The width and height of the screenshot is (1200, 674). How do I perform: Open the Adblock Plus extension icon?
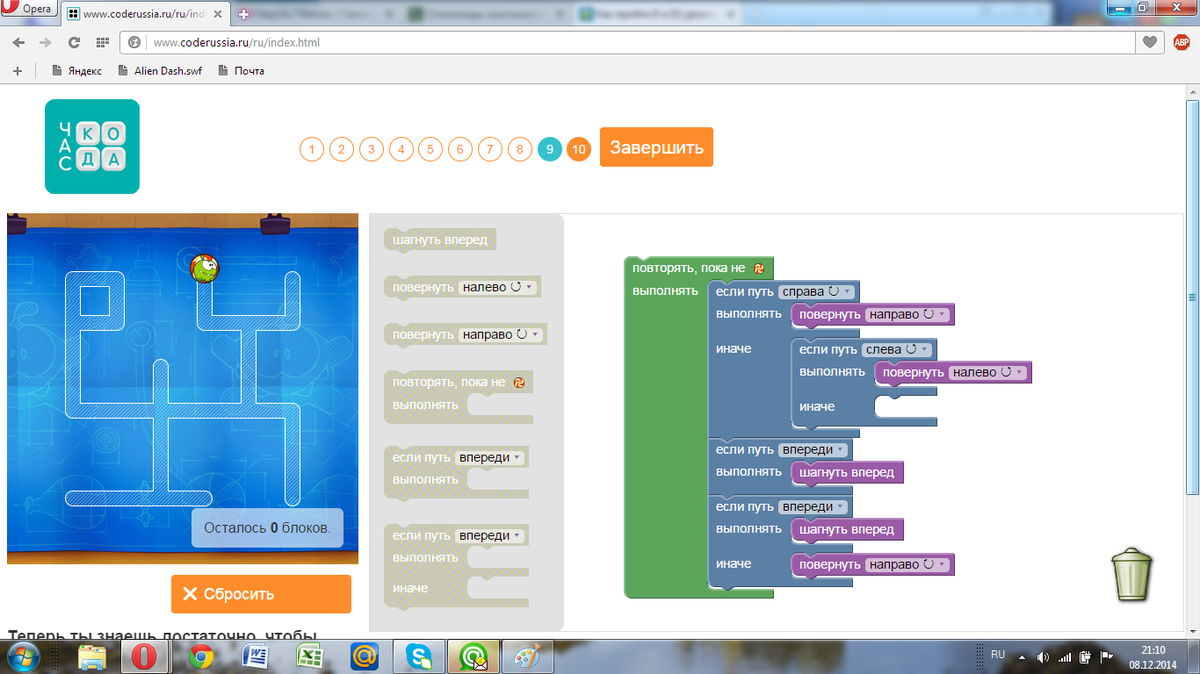(1182, 43)
